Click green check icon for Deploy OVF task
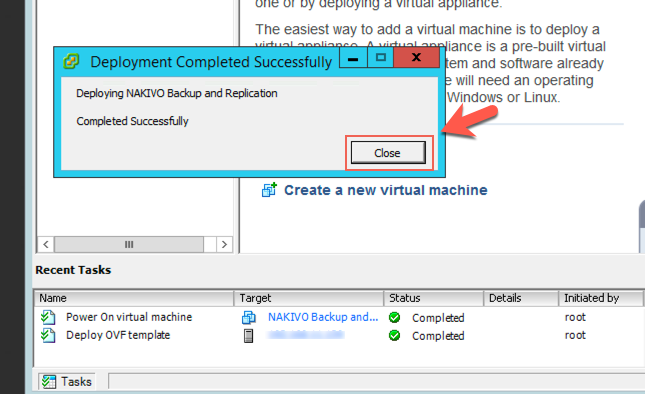 point(394,336)
